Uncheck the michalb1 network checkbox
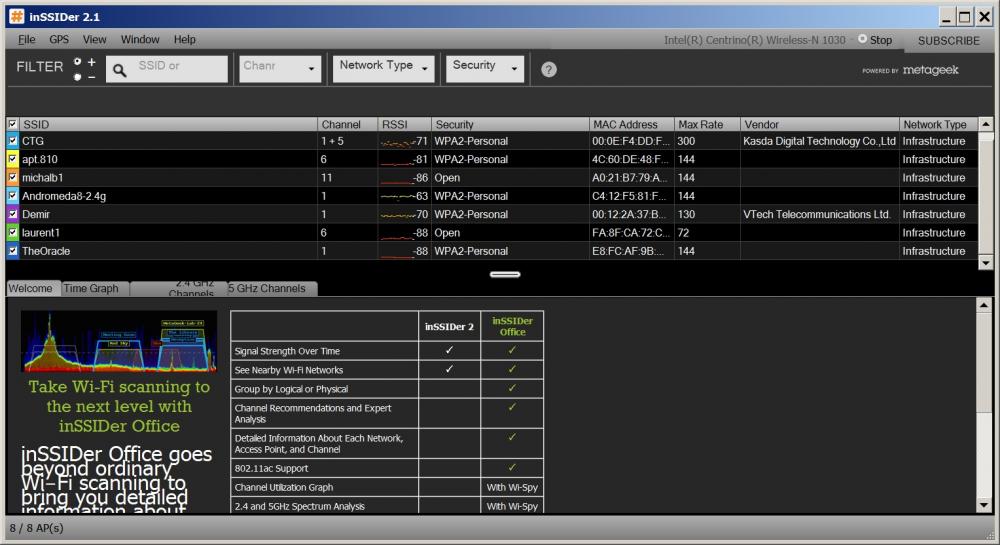This screenshot has height=545, width=1000. (x=13, y=177)
